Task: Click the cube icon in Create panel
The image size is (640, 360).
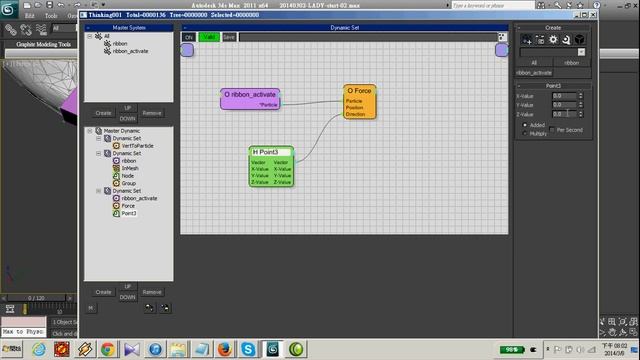Action: click(x=579, y=40)
